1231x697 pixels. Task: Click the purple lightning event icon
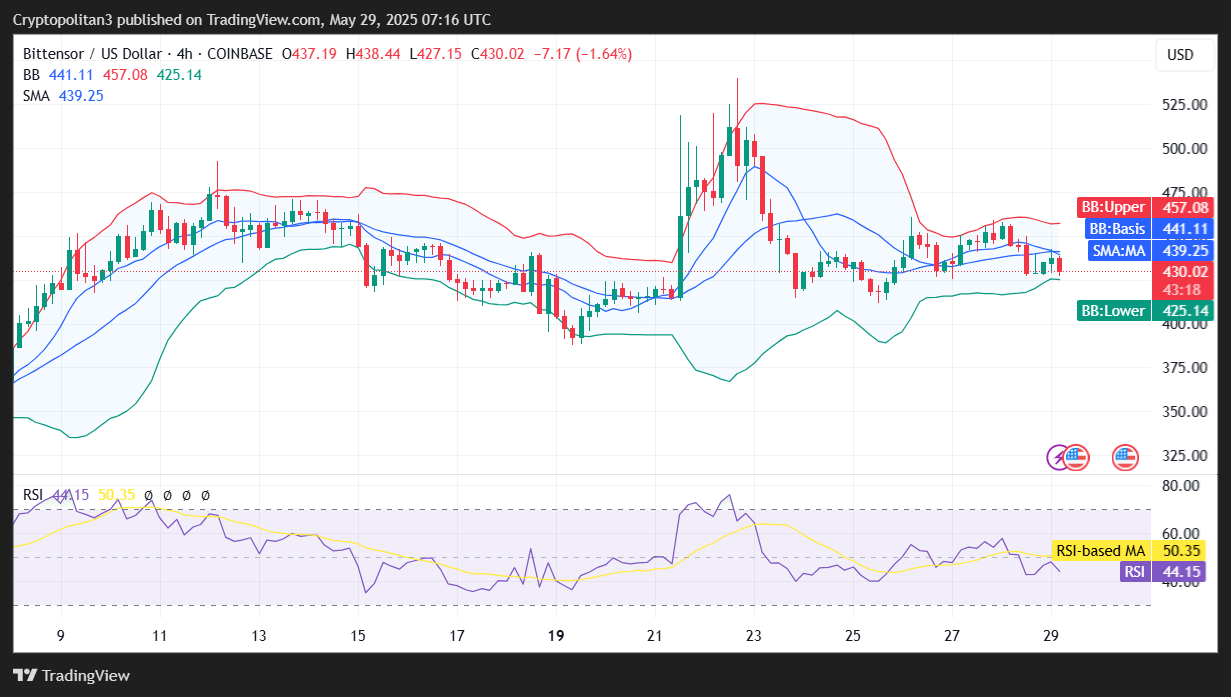click(x=1058, y=458)
